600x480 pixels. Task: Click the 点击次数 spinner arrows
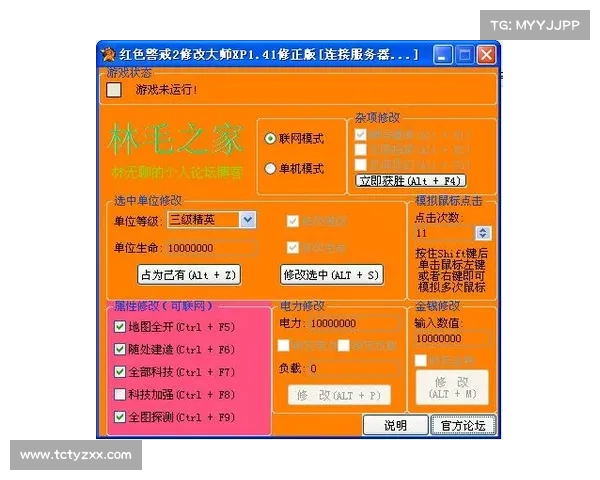click(483, 233)
